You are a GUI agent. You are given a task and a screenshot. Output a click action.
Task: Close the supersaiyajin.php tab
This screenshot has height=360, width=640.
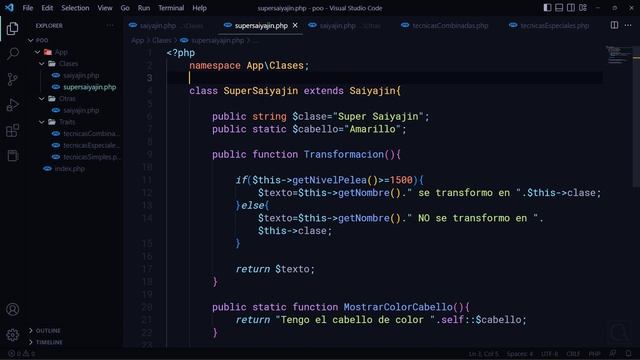(295, 25)
